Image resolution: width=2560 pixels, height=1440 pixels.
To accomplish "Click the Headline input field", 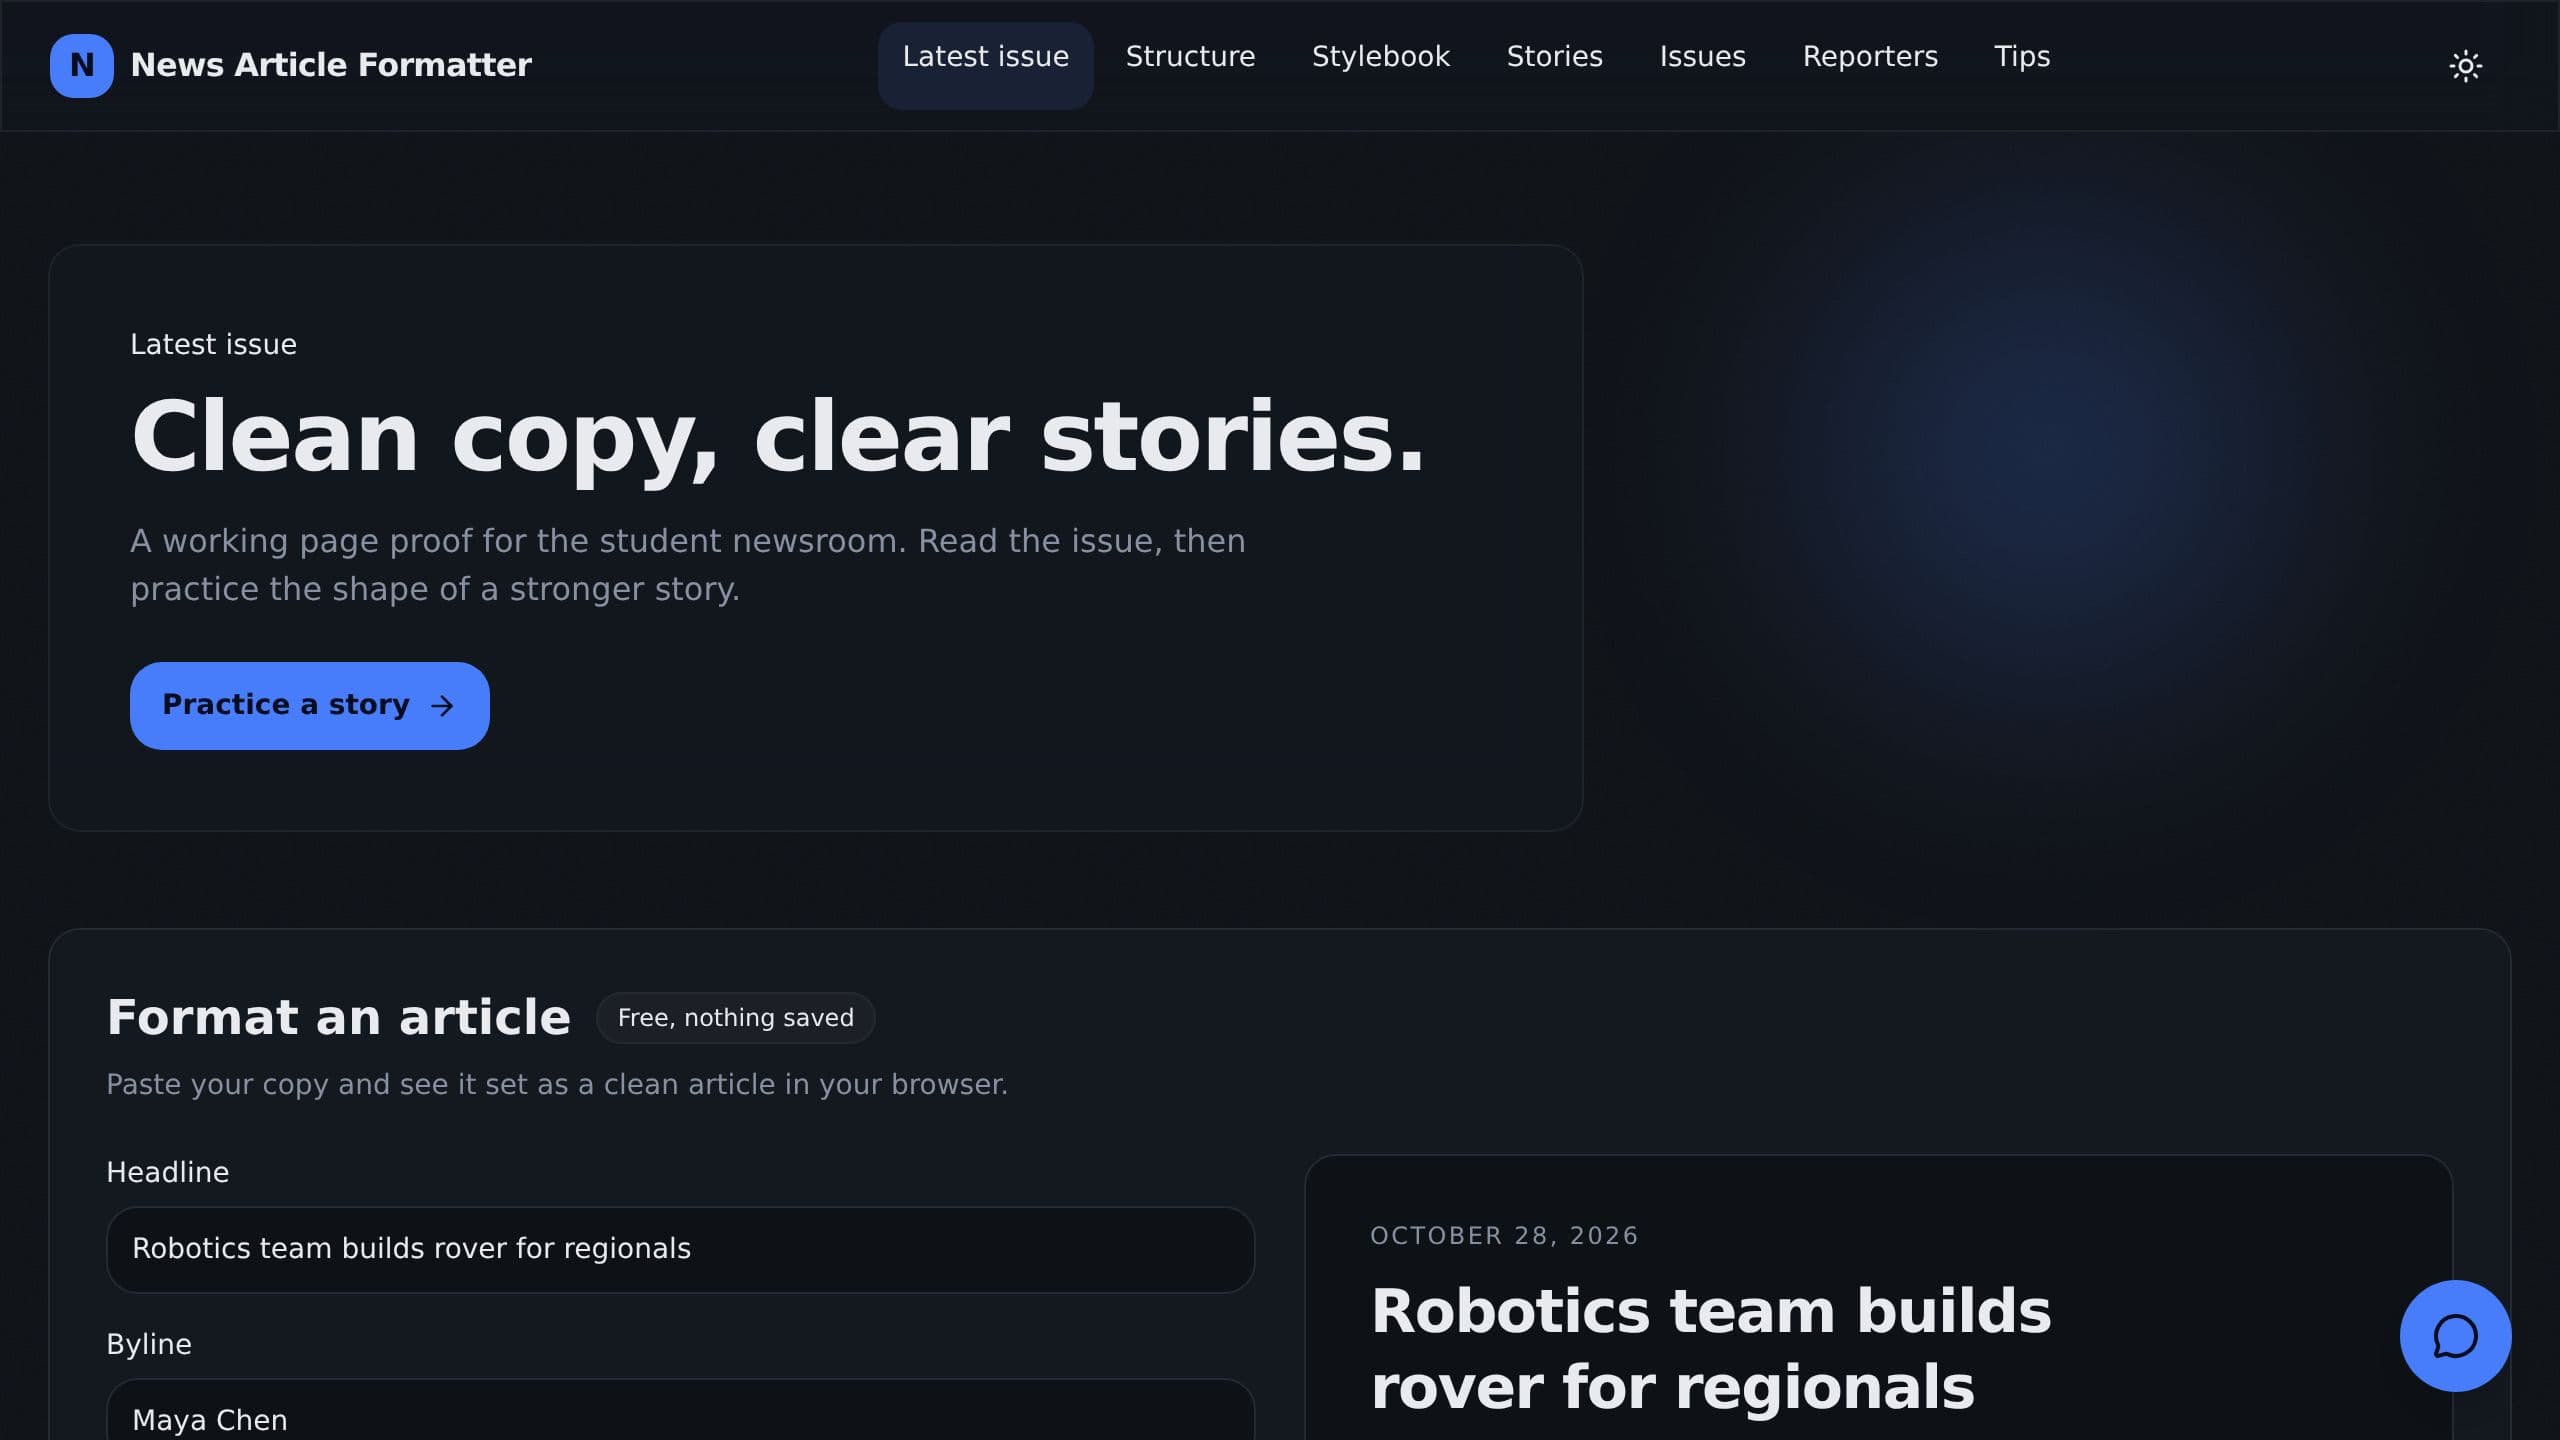I will pyautogui.click(x=680, y=1249).
